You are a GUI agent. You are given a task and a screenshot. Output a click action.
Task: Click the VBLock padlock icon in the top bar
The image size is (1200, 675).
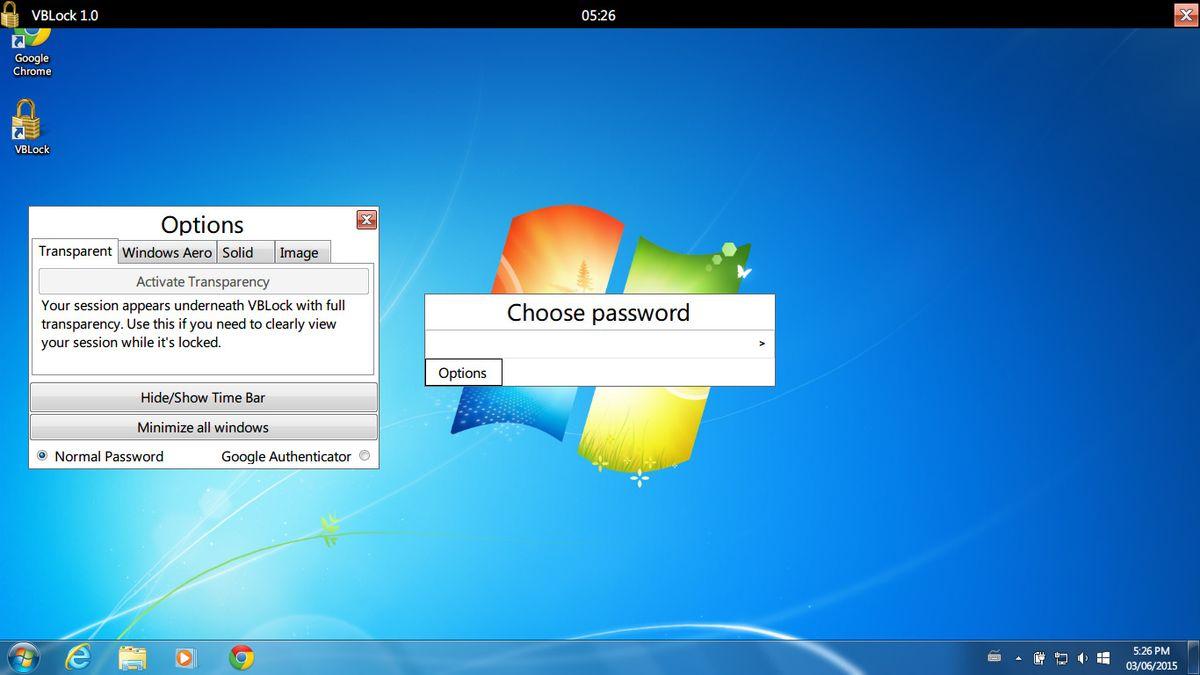pyautogui.click(x=11, y=14)
